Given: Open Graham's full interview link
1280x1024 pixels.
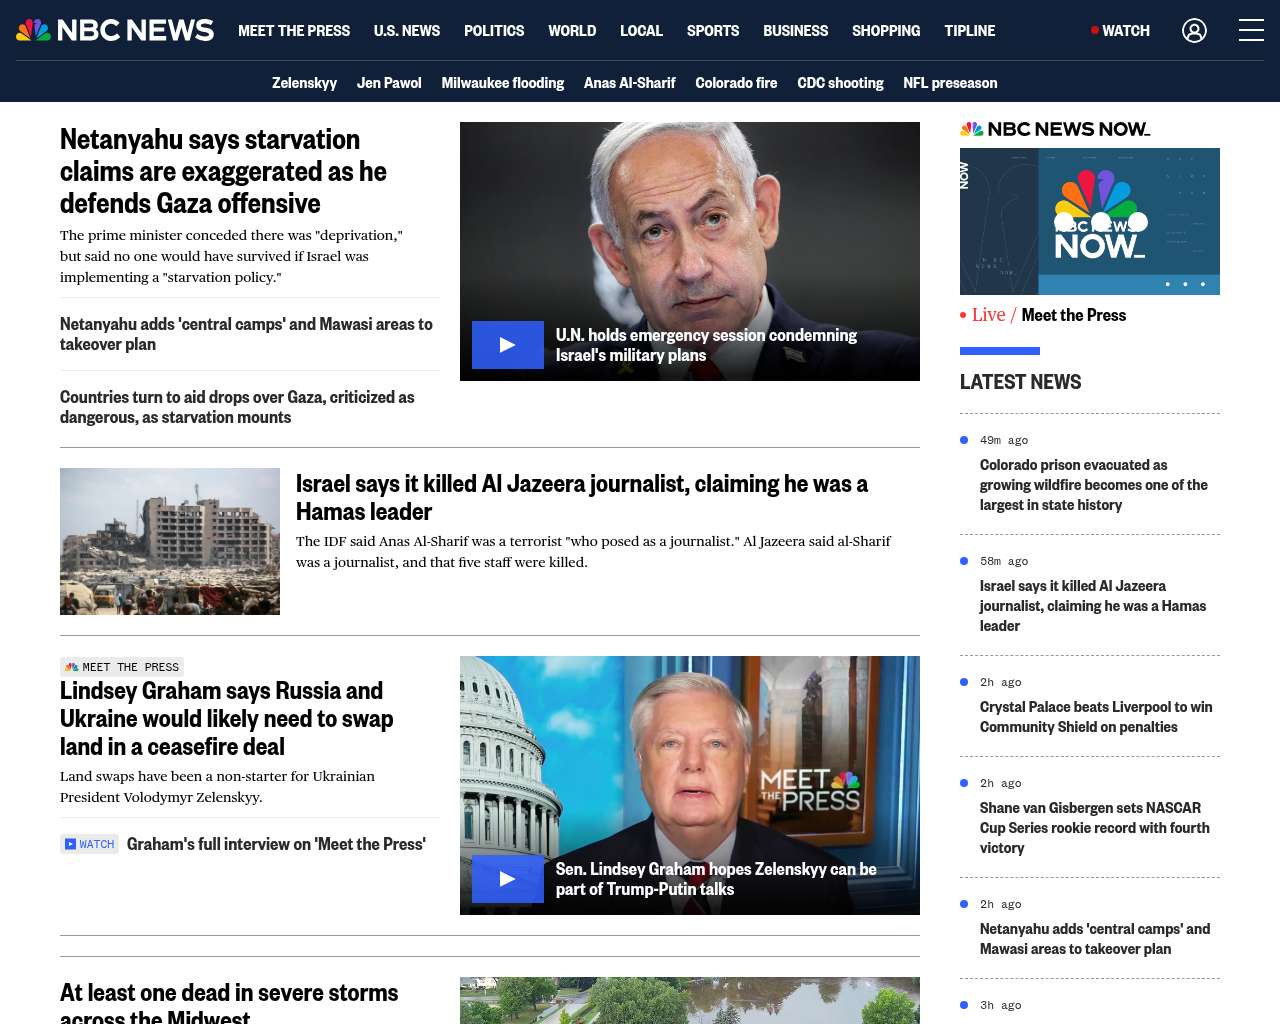Looking at the screenshot, I should (x=276, y=844).
